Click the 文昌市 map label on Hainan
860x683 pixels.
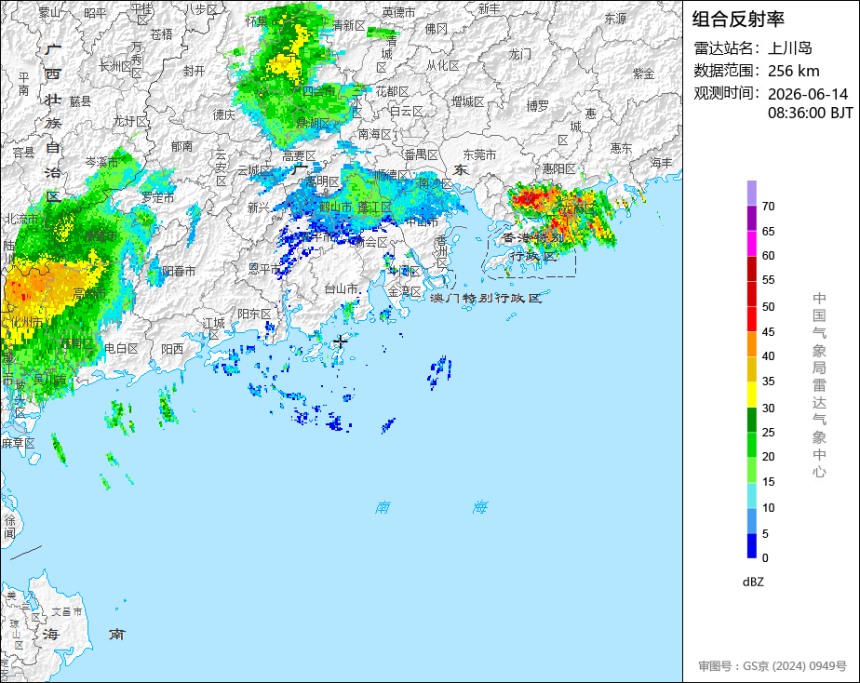coord(66,611)
